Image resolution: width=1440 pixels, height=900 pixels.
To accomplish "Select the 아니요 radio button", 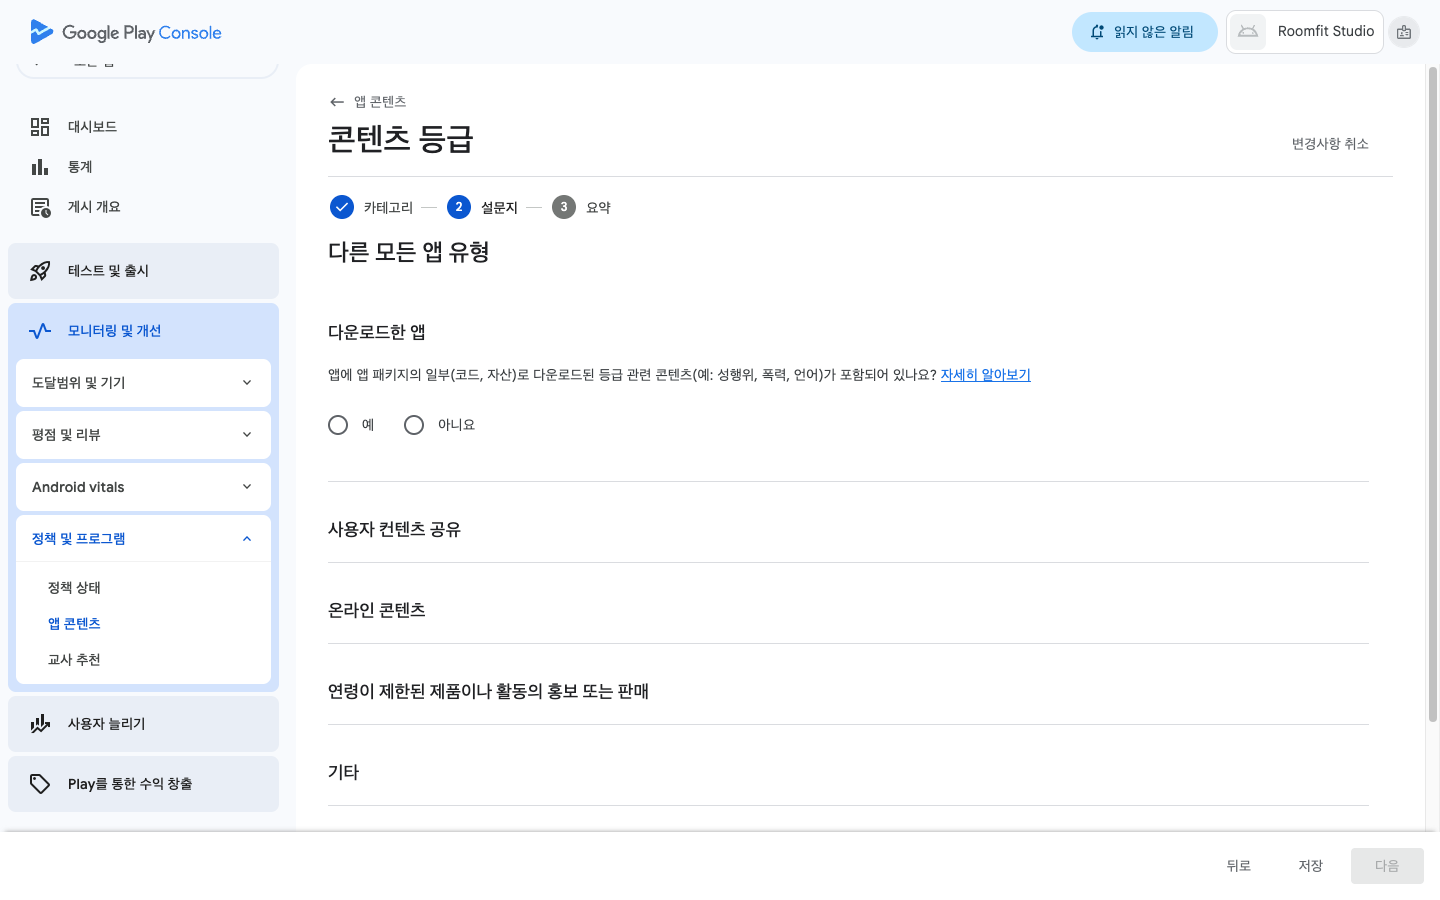I will pos(414,425).
